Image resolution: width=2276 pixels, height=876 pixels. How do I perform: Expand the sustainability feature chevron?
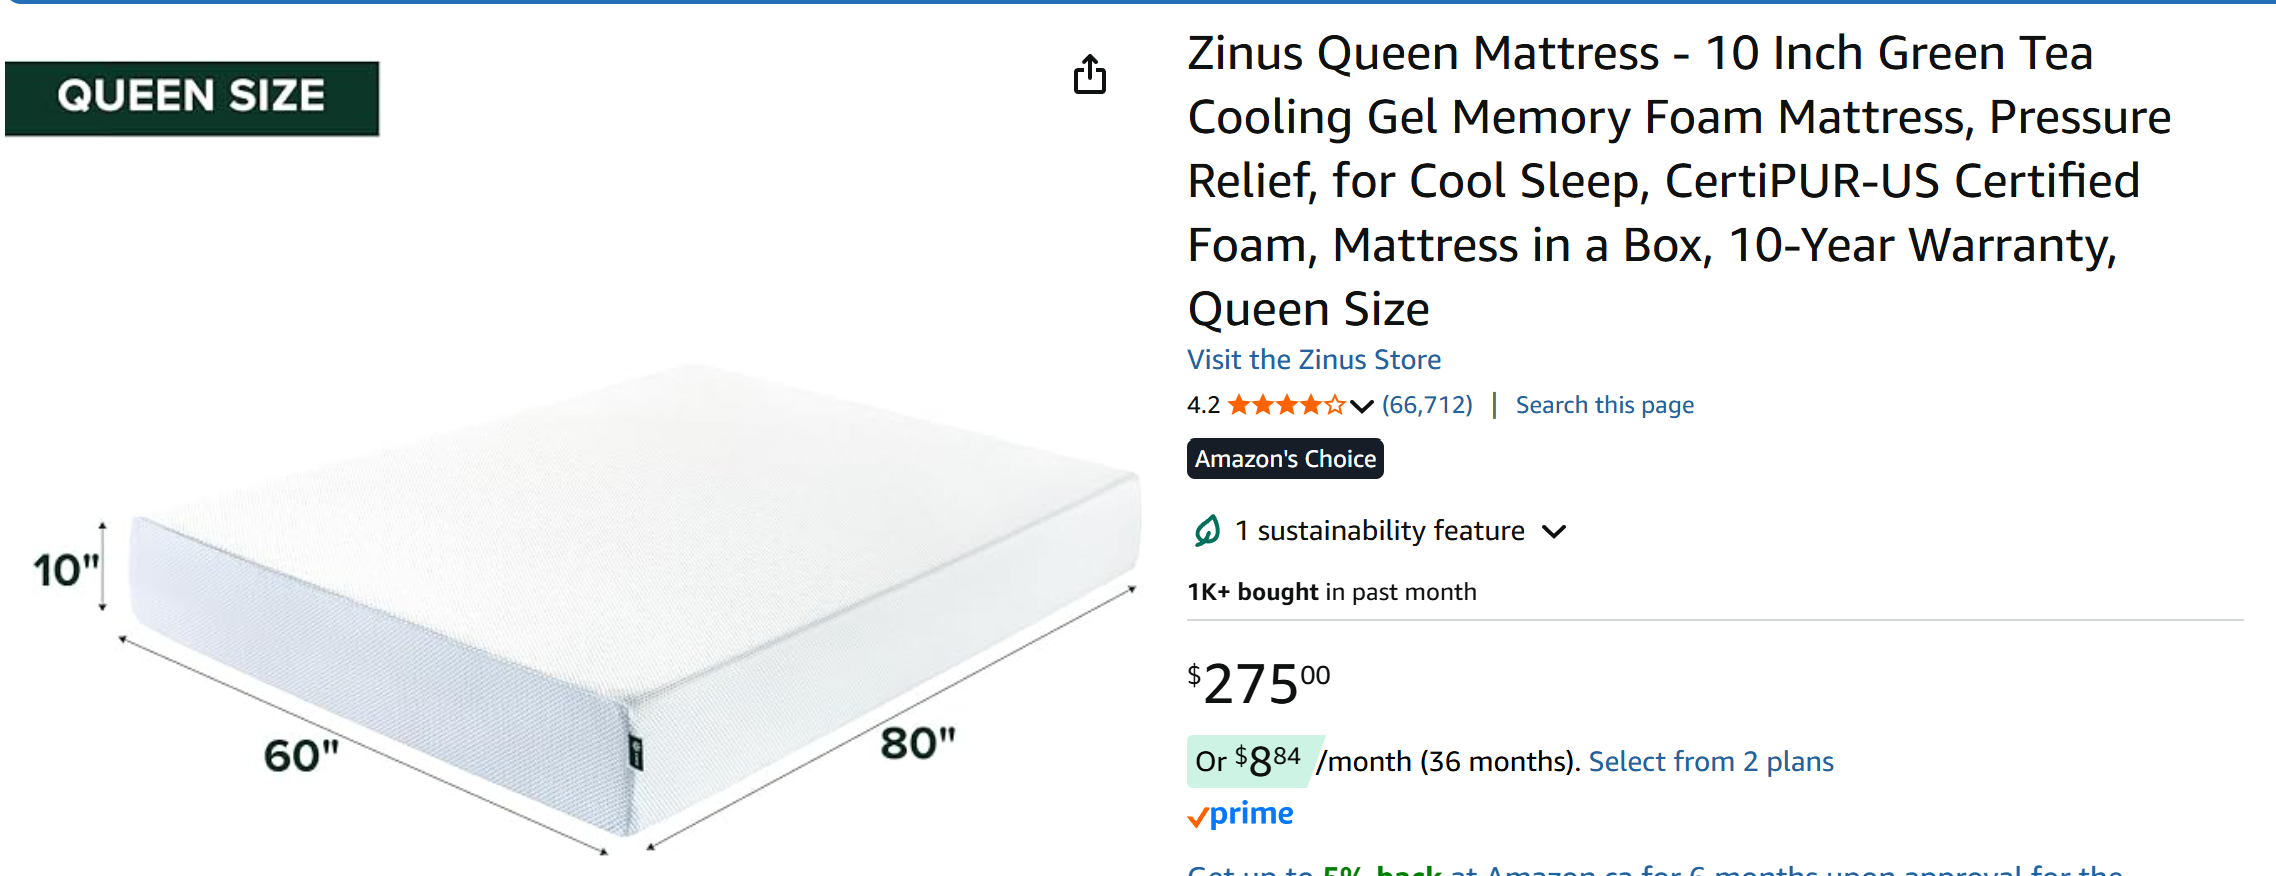[x=1554, y=531]
